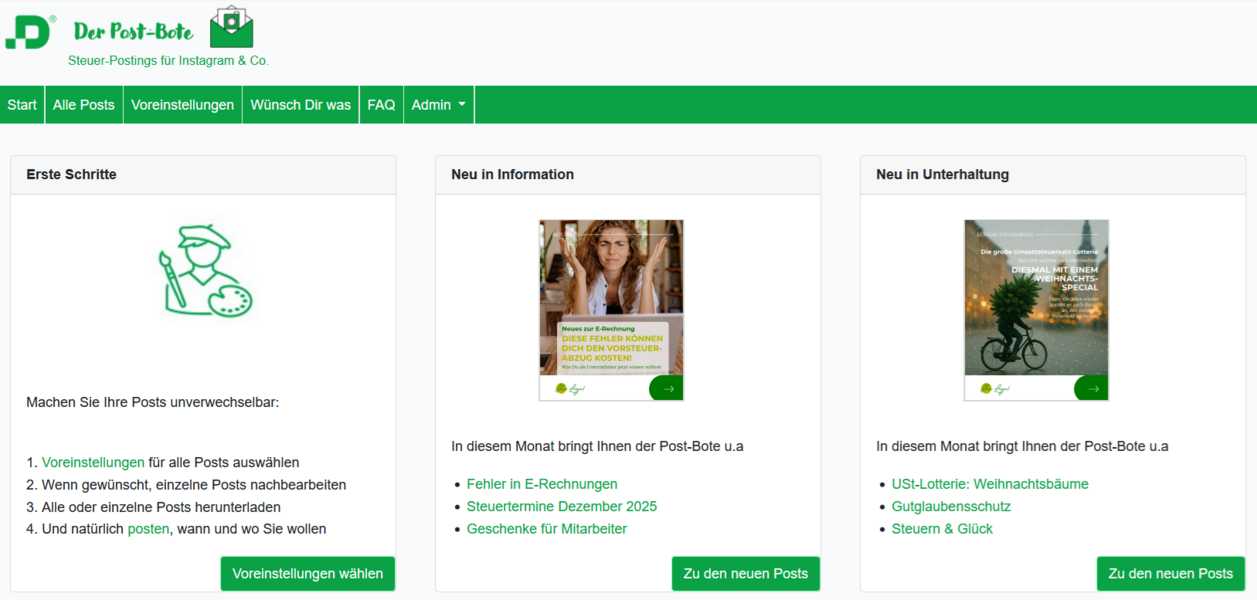The height and width of the screenshot is (600, 1257).
Task: Open the FAQ page
Action: (381, 105)
